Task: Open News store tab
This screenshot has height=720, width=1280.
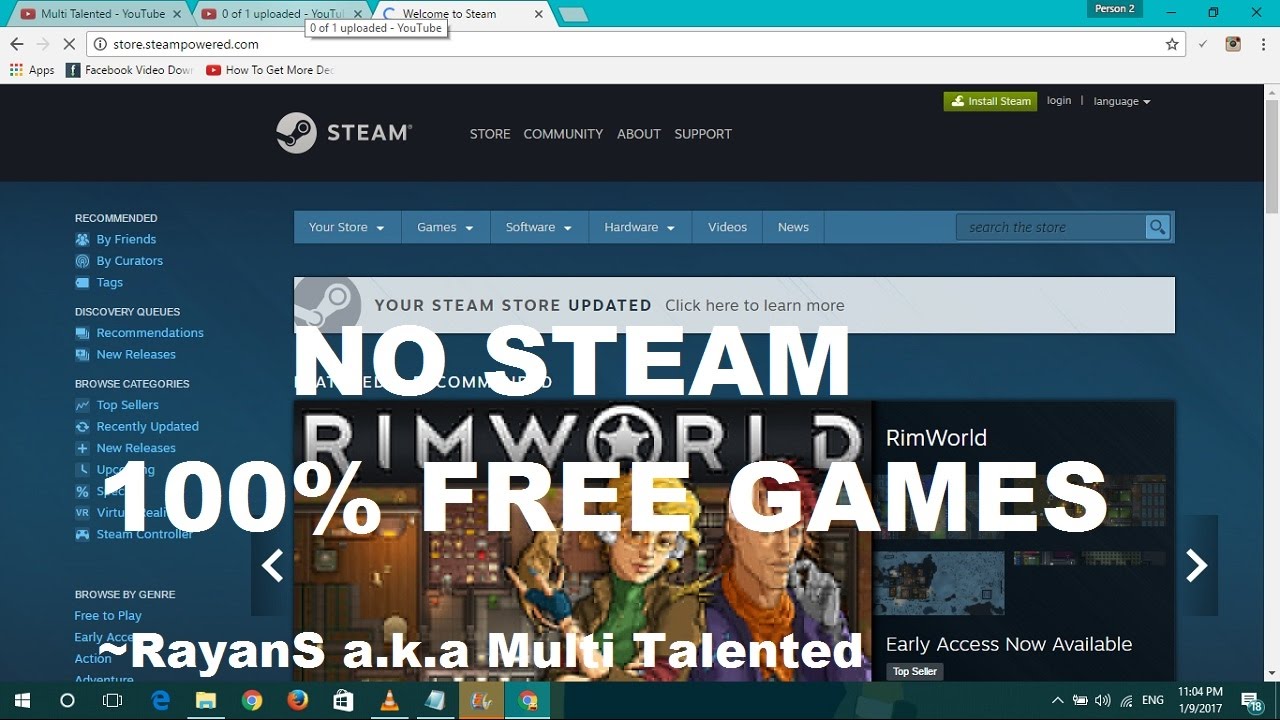Action: click(x=793, y=227)
